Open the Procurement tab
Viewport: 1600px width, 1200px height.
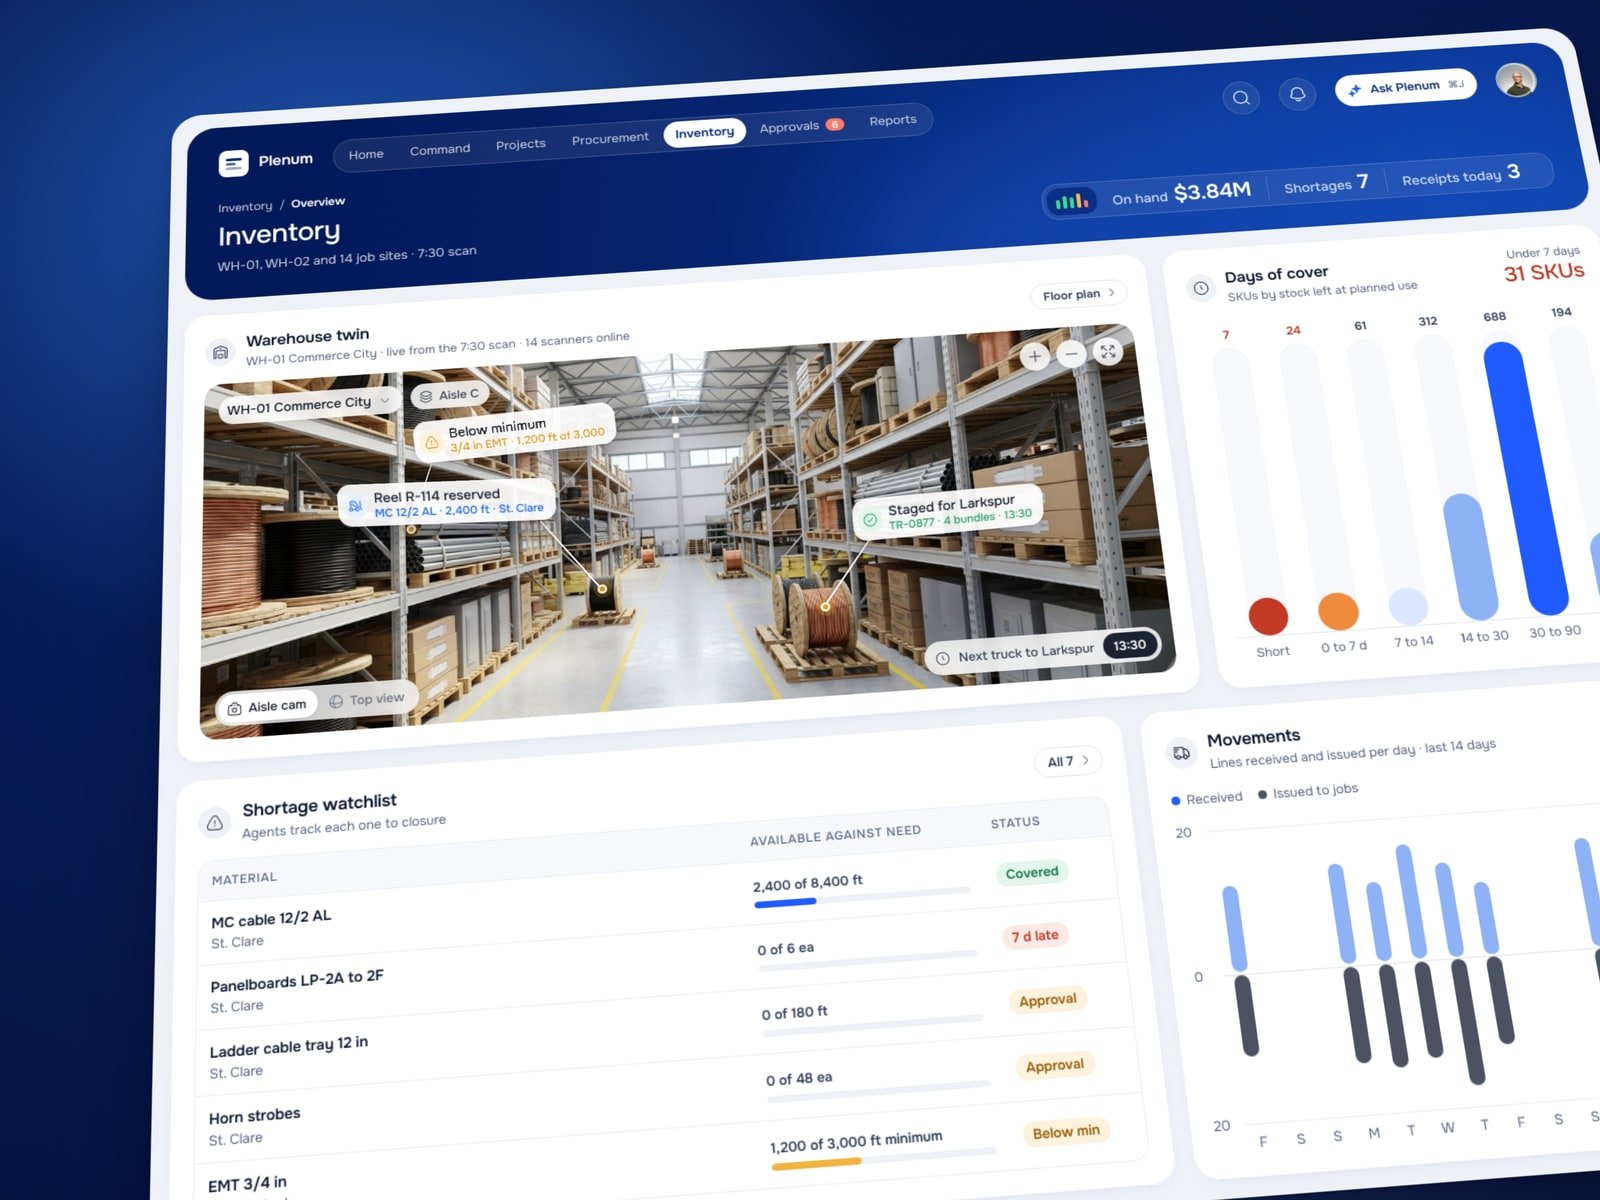coord(610,138)
